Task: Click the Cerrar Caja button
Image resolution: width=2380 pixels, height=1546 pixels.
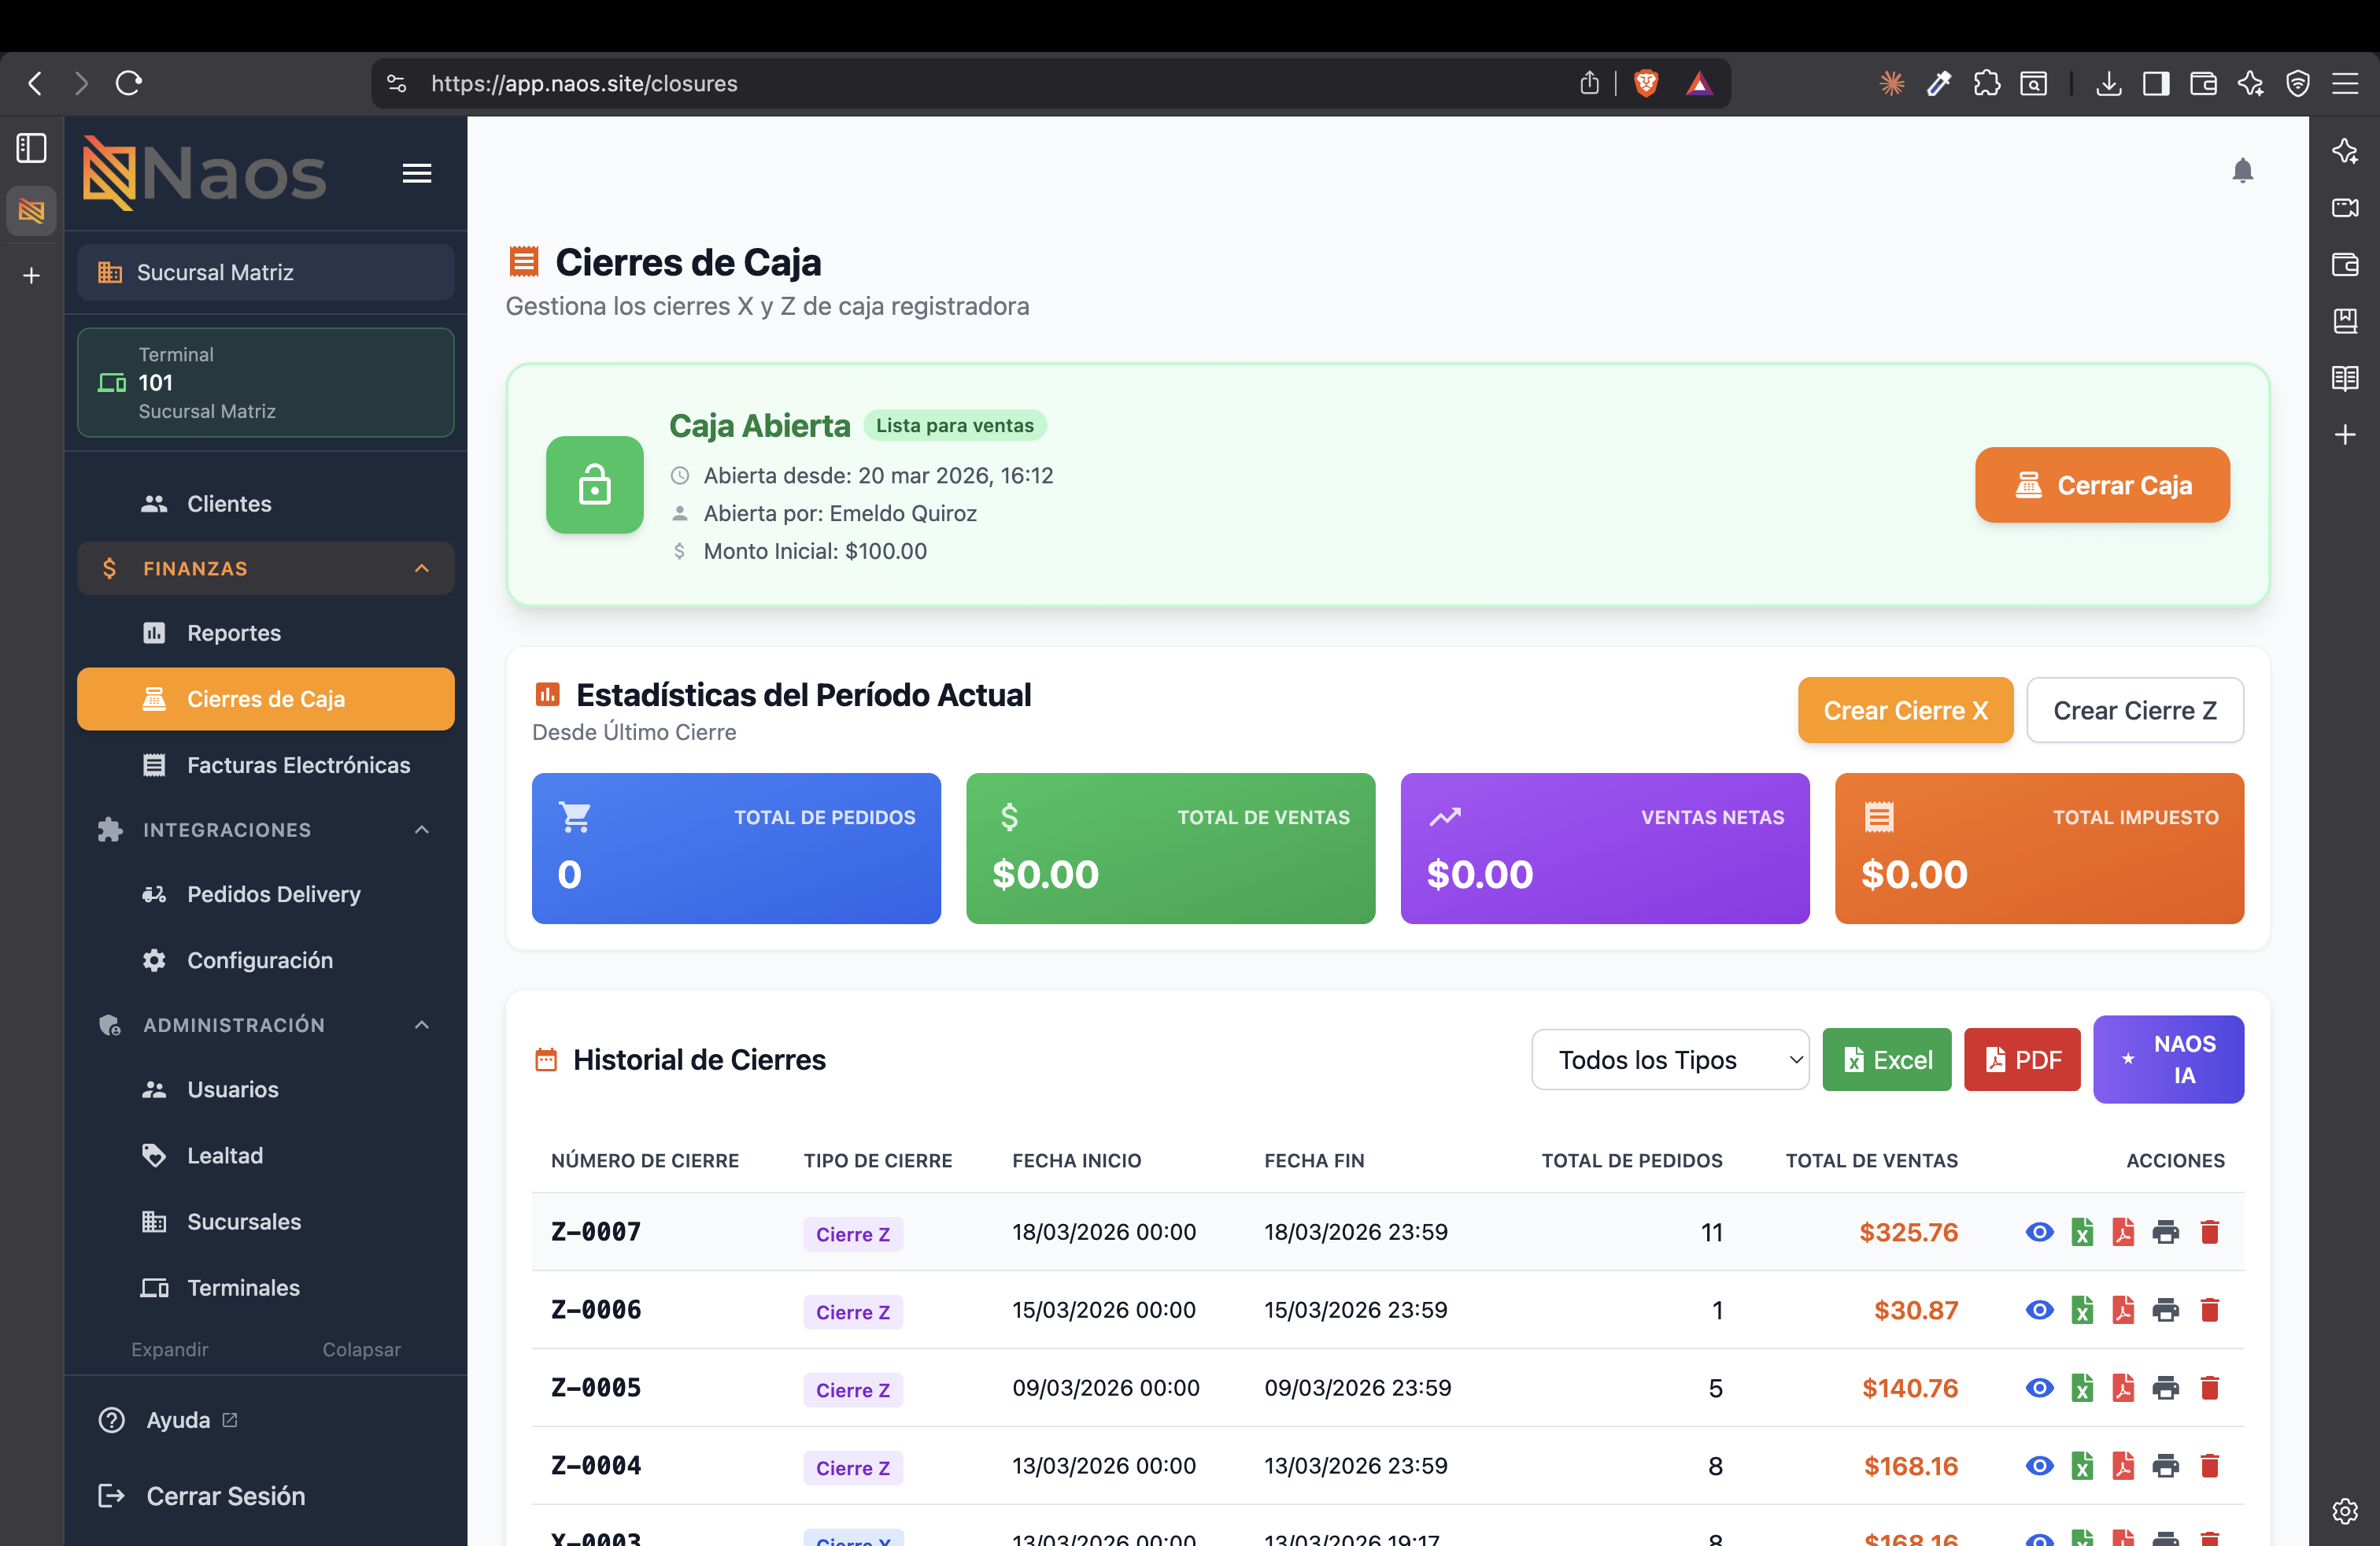Action: [2102, 485]
